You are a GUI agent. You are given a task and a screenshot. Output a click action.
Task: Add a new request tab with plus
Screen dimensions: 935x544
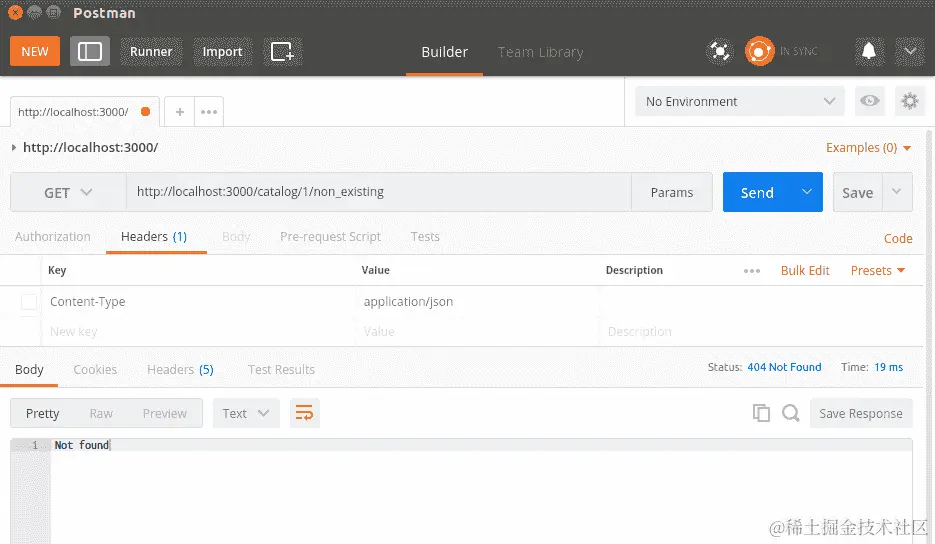click(x=179, y=112)
